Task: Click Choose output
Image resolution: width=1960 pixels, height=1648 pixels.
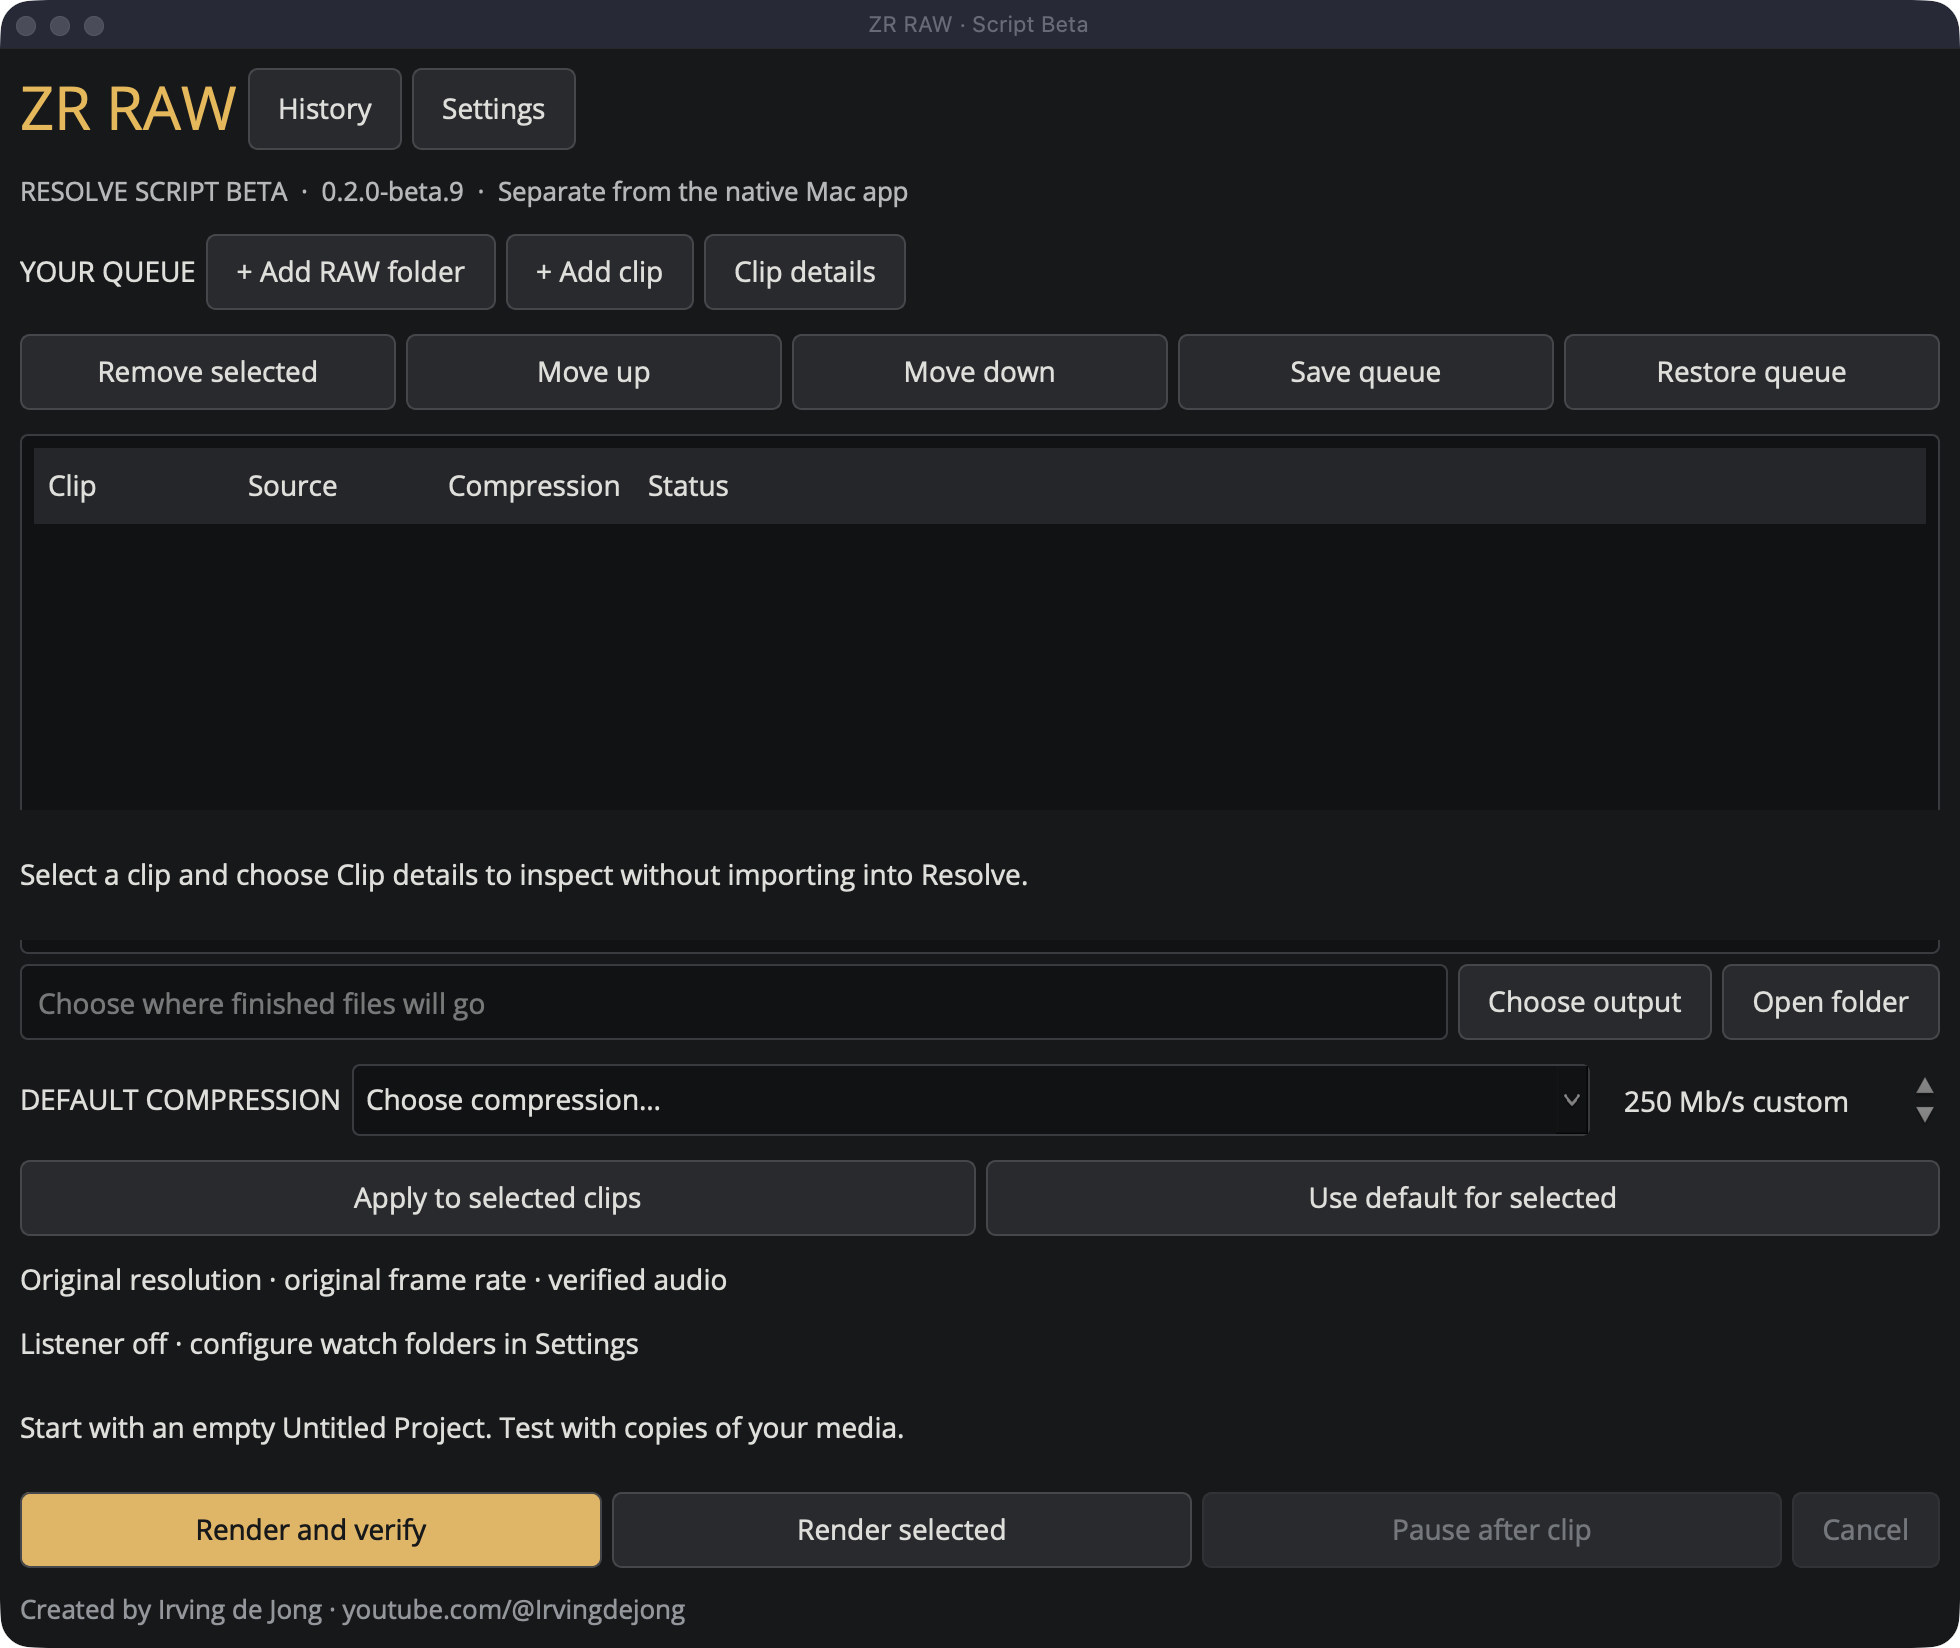Action: pyautogui.click(x=1584, y=1002)
